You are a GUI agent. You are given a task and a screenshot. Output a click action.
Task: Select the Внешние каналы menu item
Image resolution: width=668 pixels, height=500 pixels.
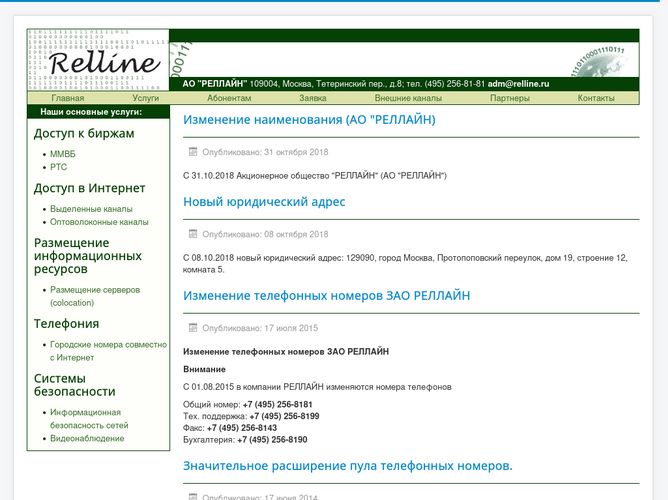pos(408,98)
